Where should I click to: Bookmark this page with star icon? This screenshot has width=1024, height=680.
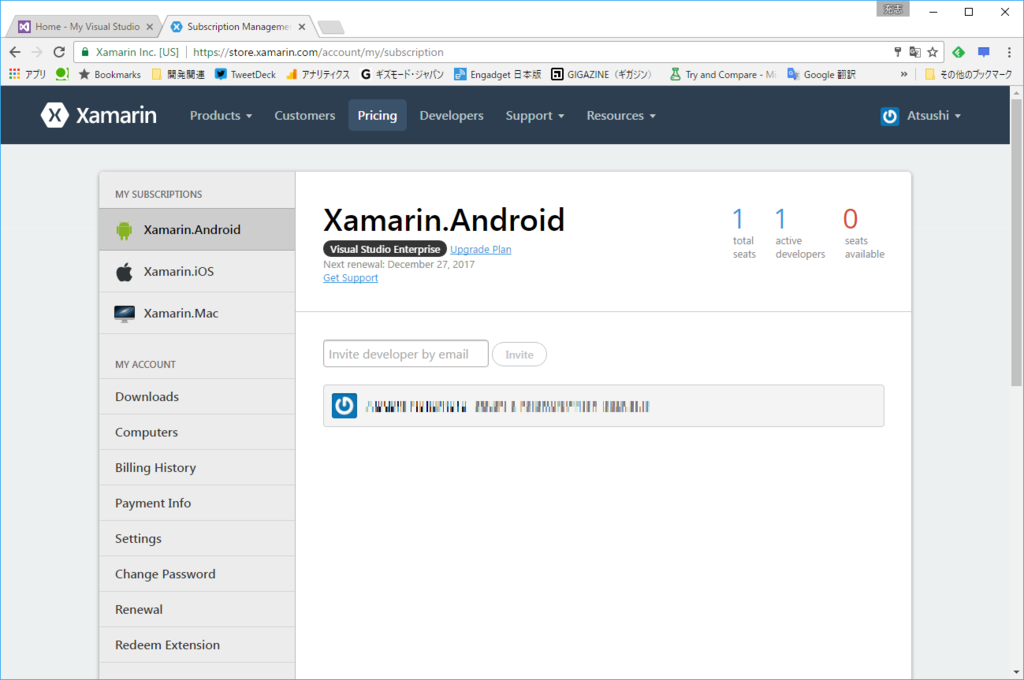pyautogui.click(x=933, y=52)
